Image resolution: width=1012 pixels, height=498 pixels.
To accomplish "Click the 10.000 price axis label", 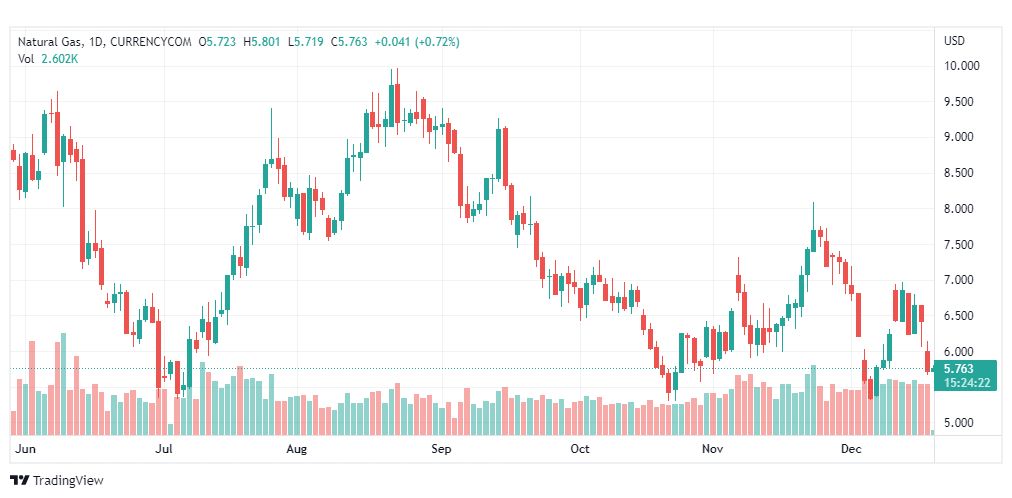I will tap(962, 66).
